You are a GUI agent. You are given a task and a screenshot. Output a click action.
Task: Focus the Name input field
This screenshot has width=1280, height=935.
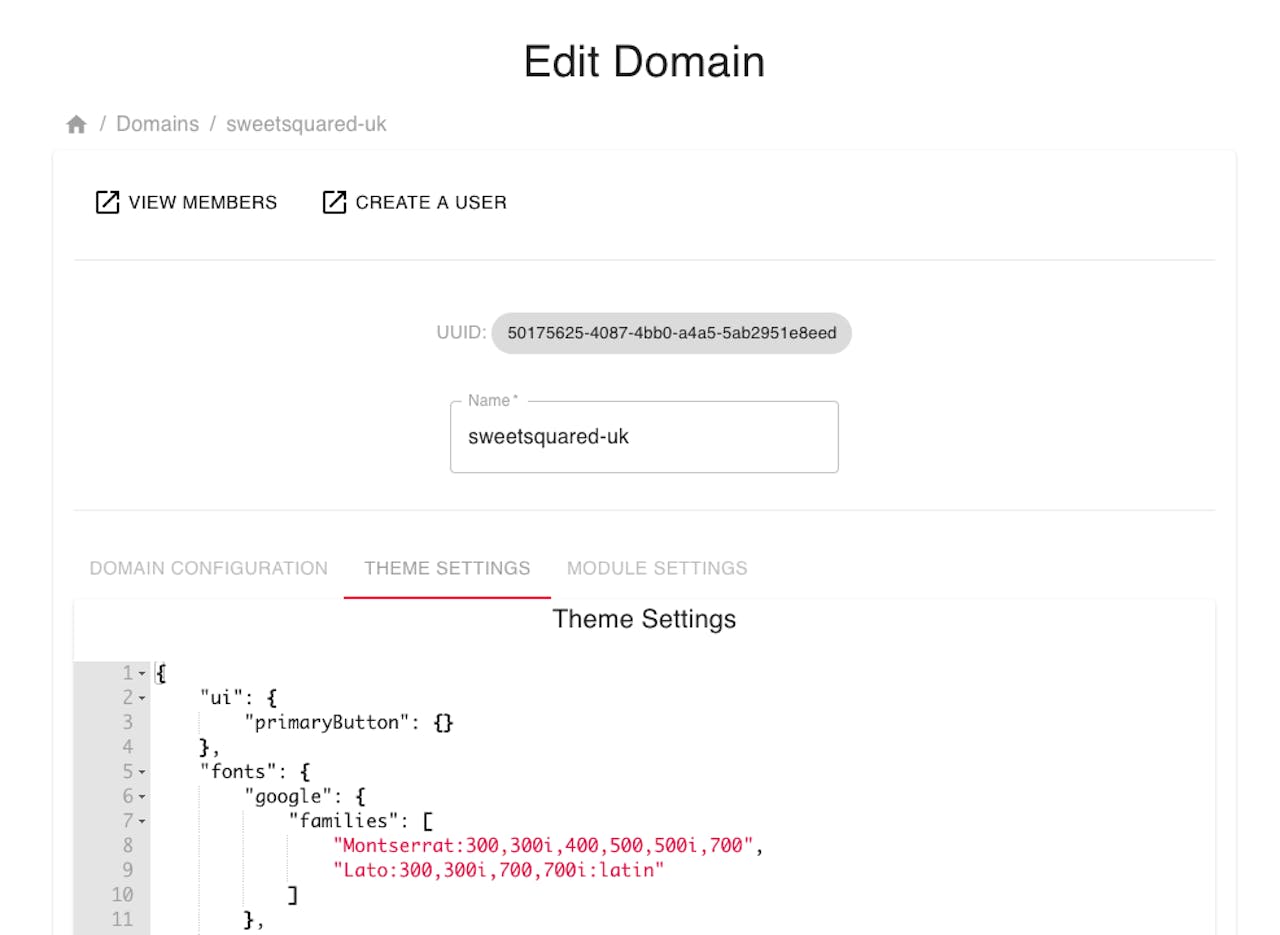644,437
